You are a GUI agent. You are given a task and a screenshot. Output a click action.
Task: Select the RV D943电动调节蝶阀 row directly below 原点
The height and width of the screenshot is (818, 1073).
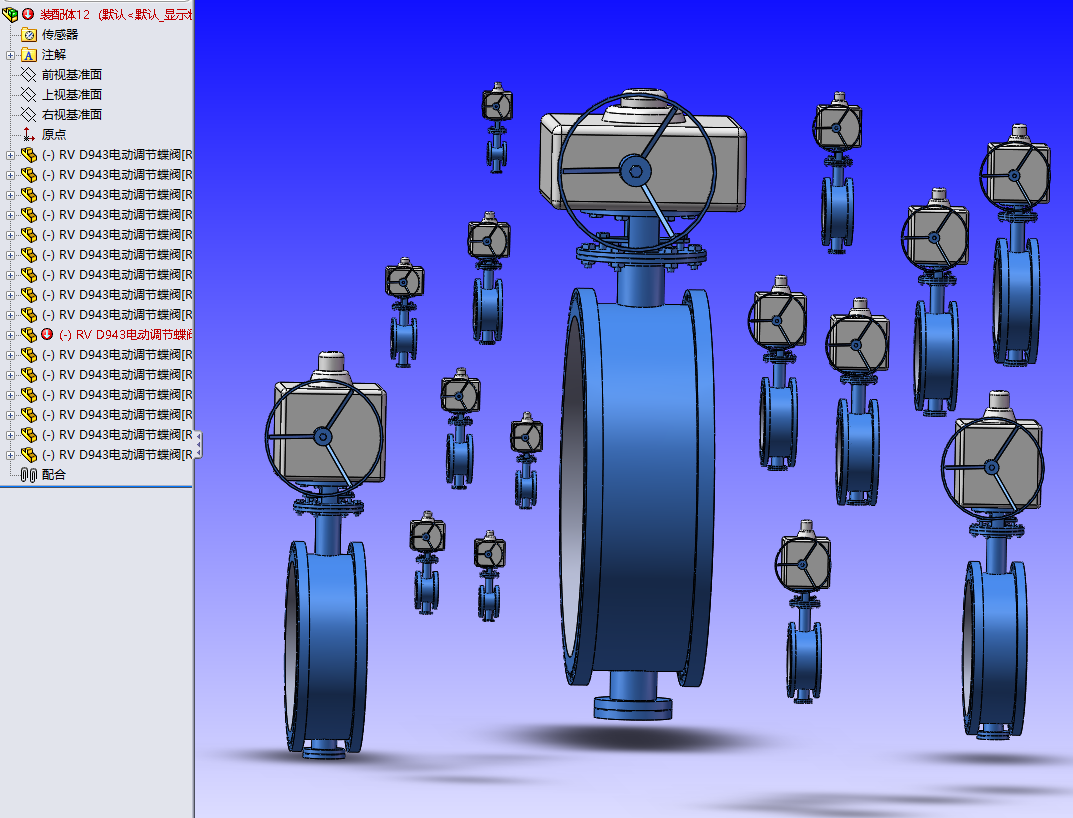pyautogui.click(x=117, y=155)
